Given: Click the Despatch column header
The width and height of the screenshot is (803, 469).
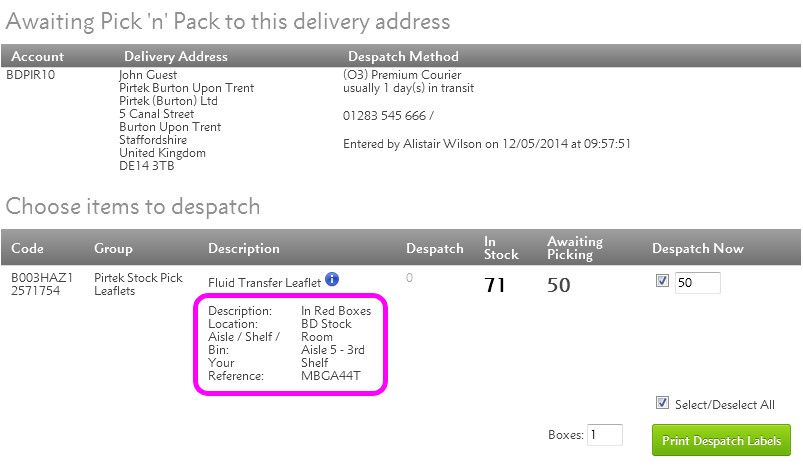Looking at the screenshot, I should click(434, 249).
